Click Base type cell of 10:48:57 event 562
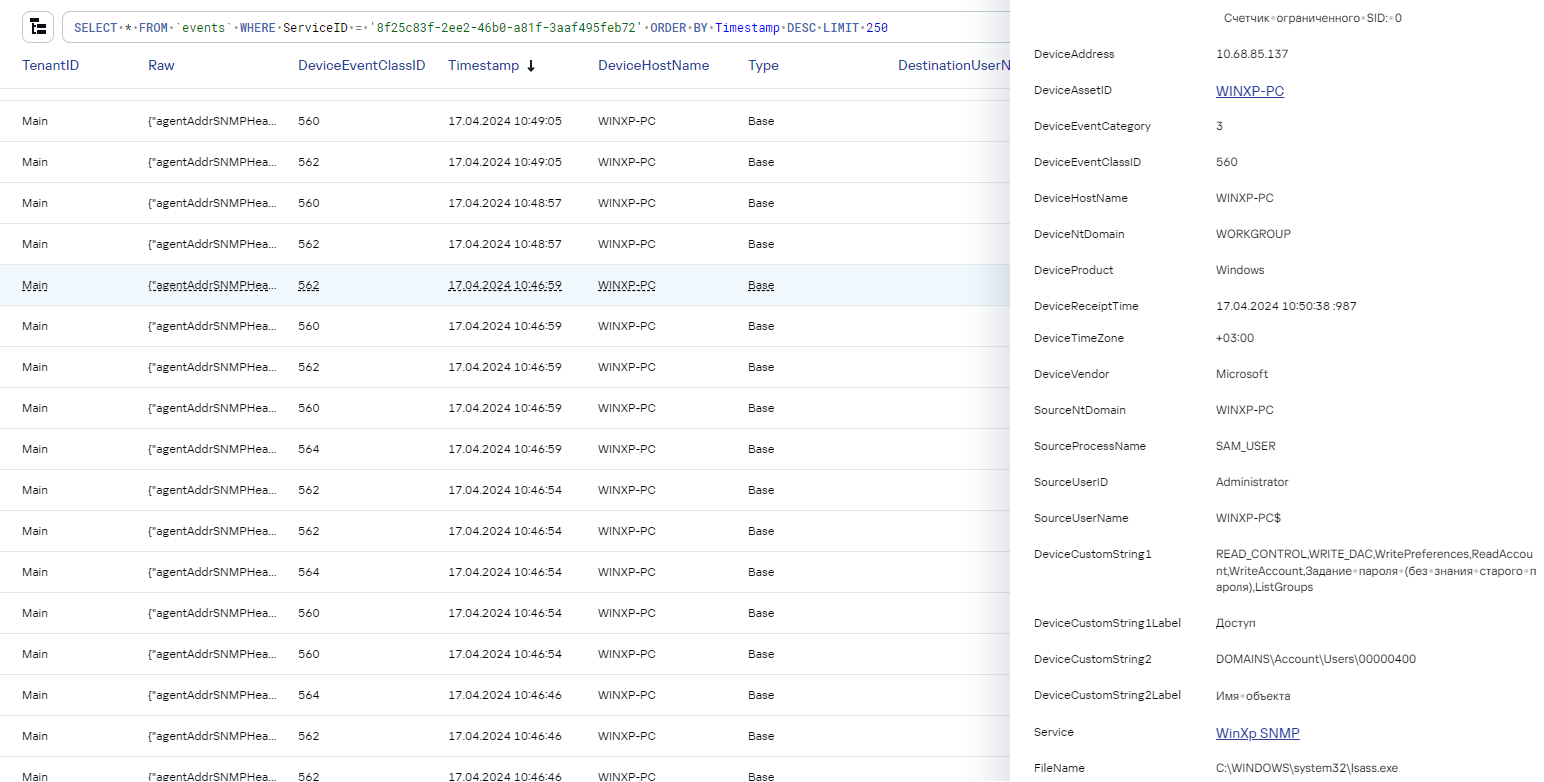 coord(761,244)
